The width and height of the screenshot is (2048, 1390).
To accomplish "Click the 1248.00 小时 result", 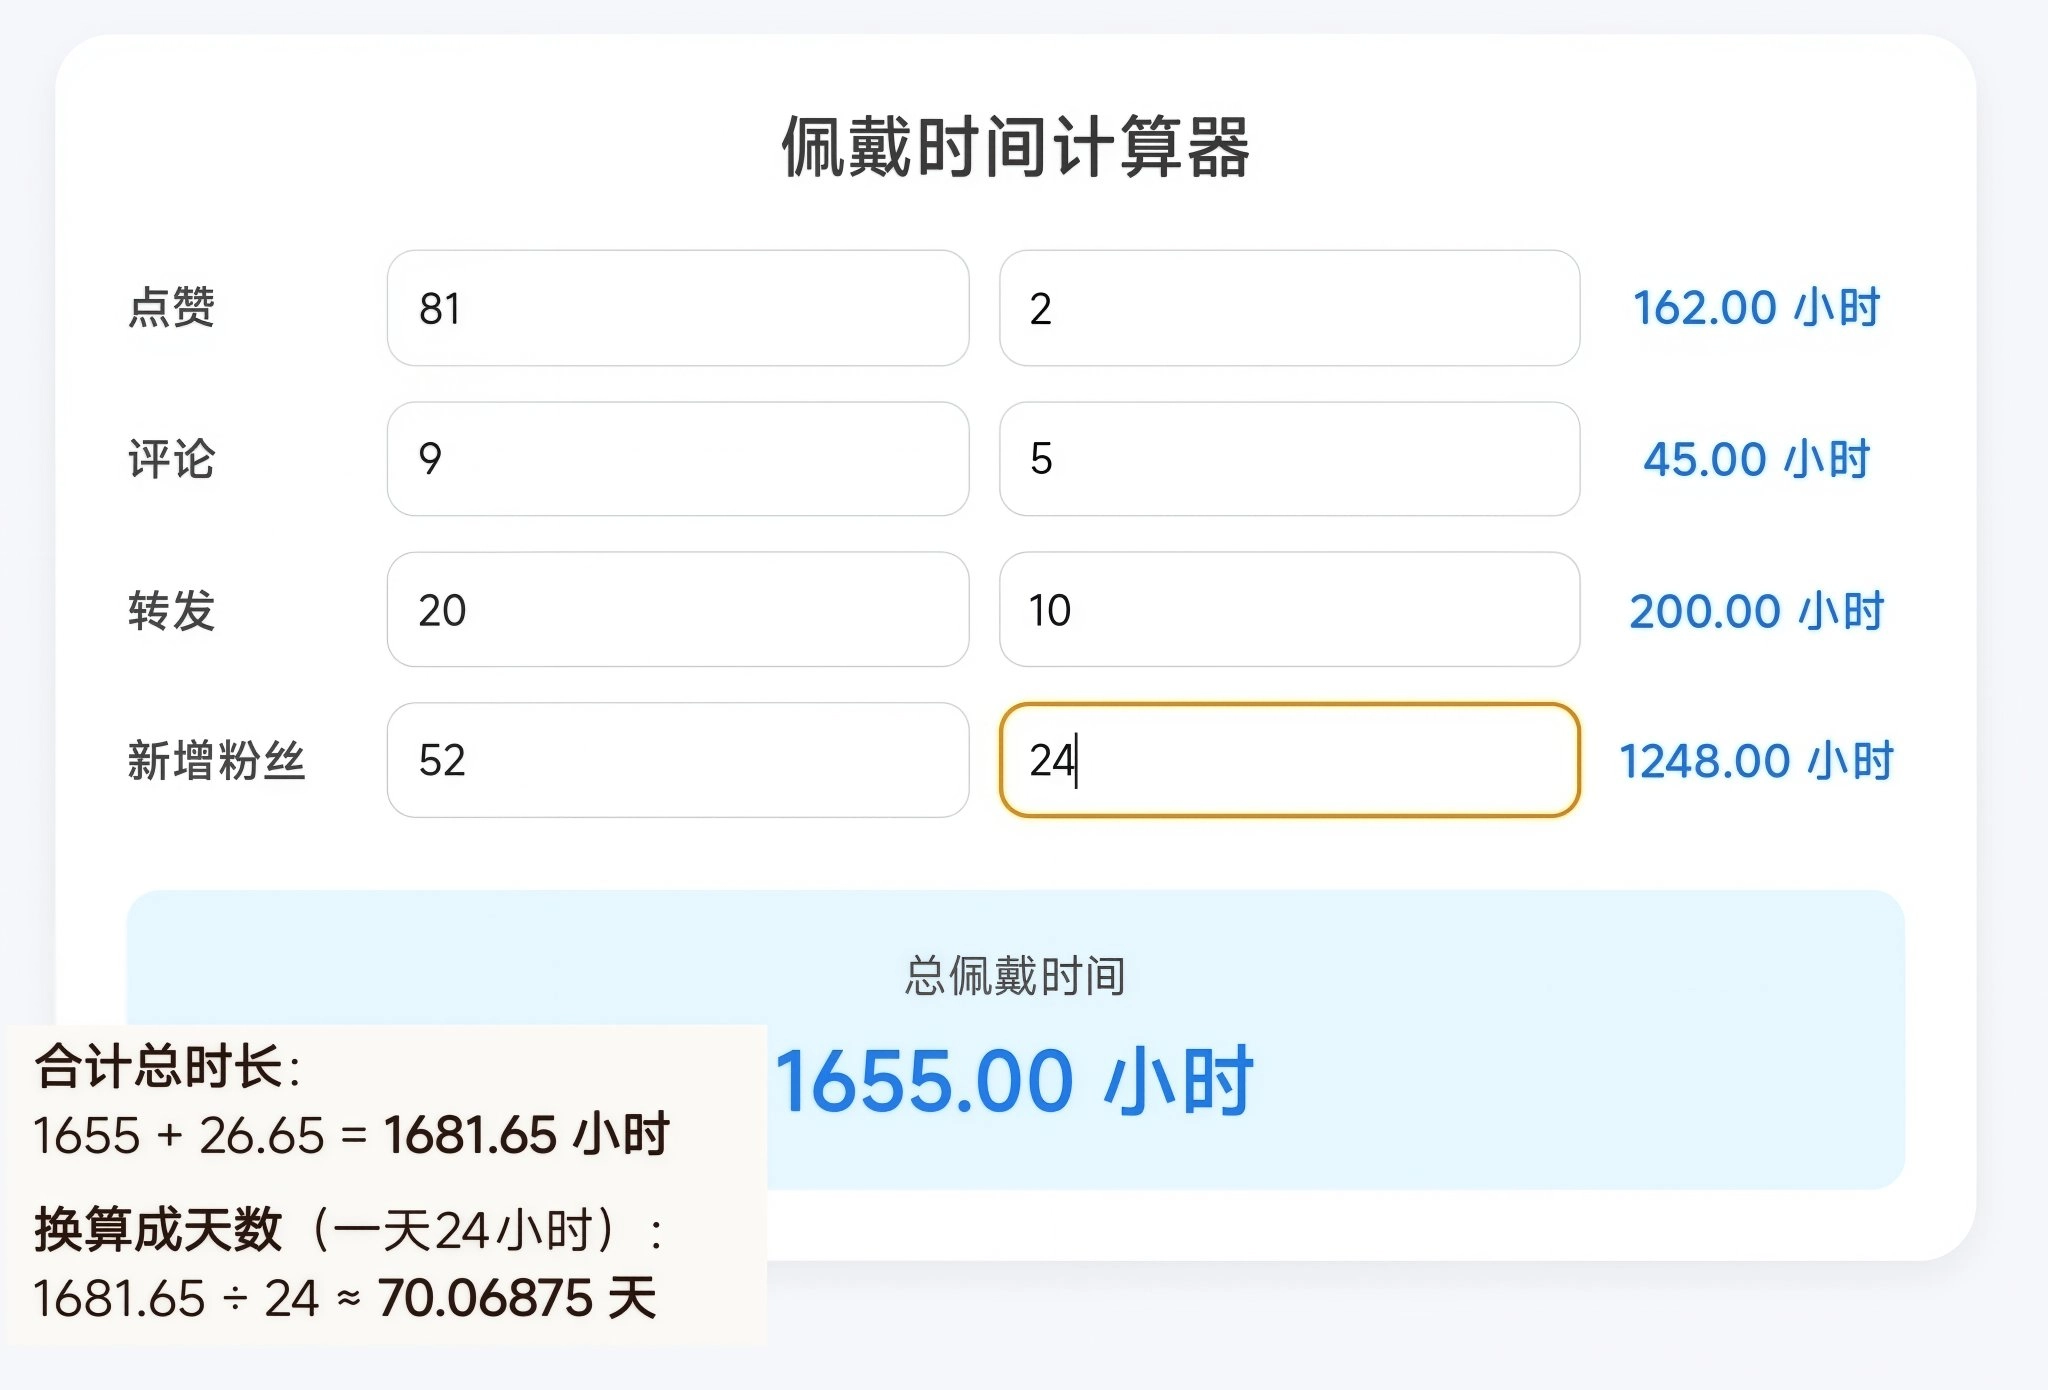I will coord(1756,761).
